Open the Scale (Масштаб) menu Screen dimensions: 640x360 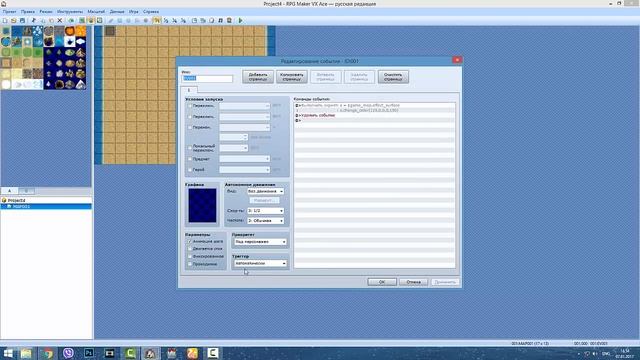click(96, 12)
